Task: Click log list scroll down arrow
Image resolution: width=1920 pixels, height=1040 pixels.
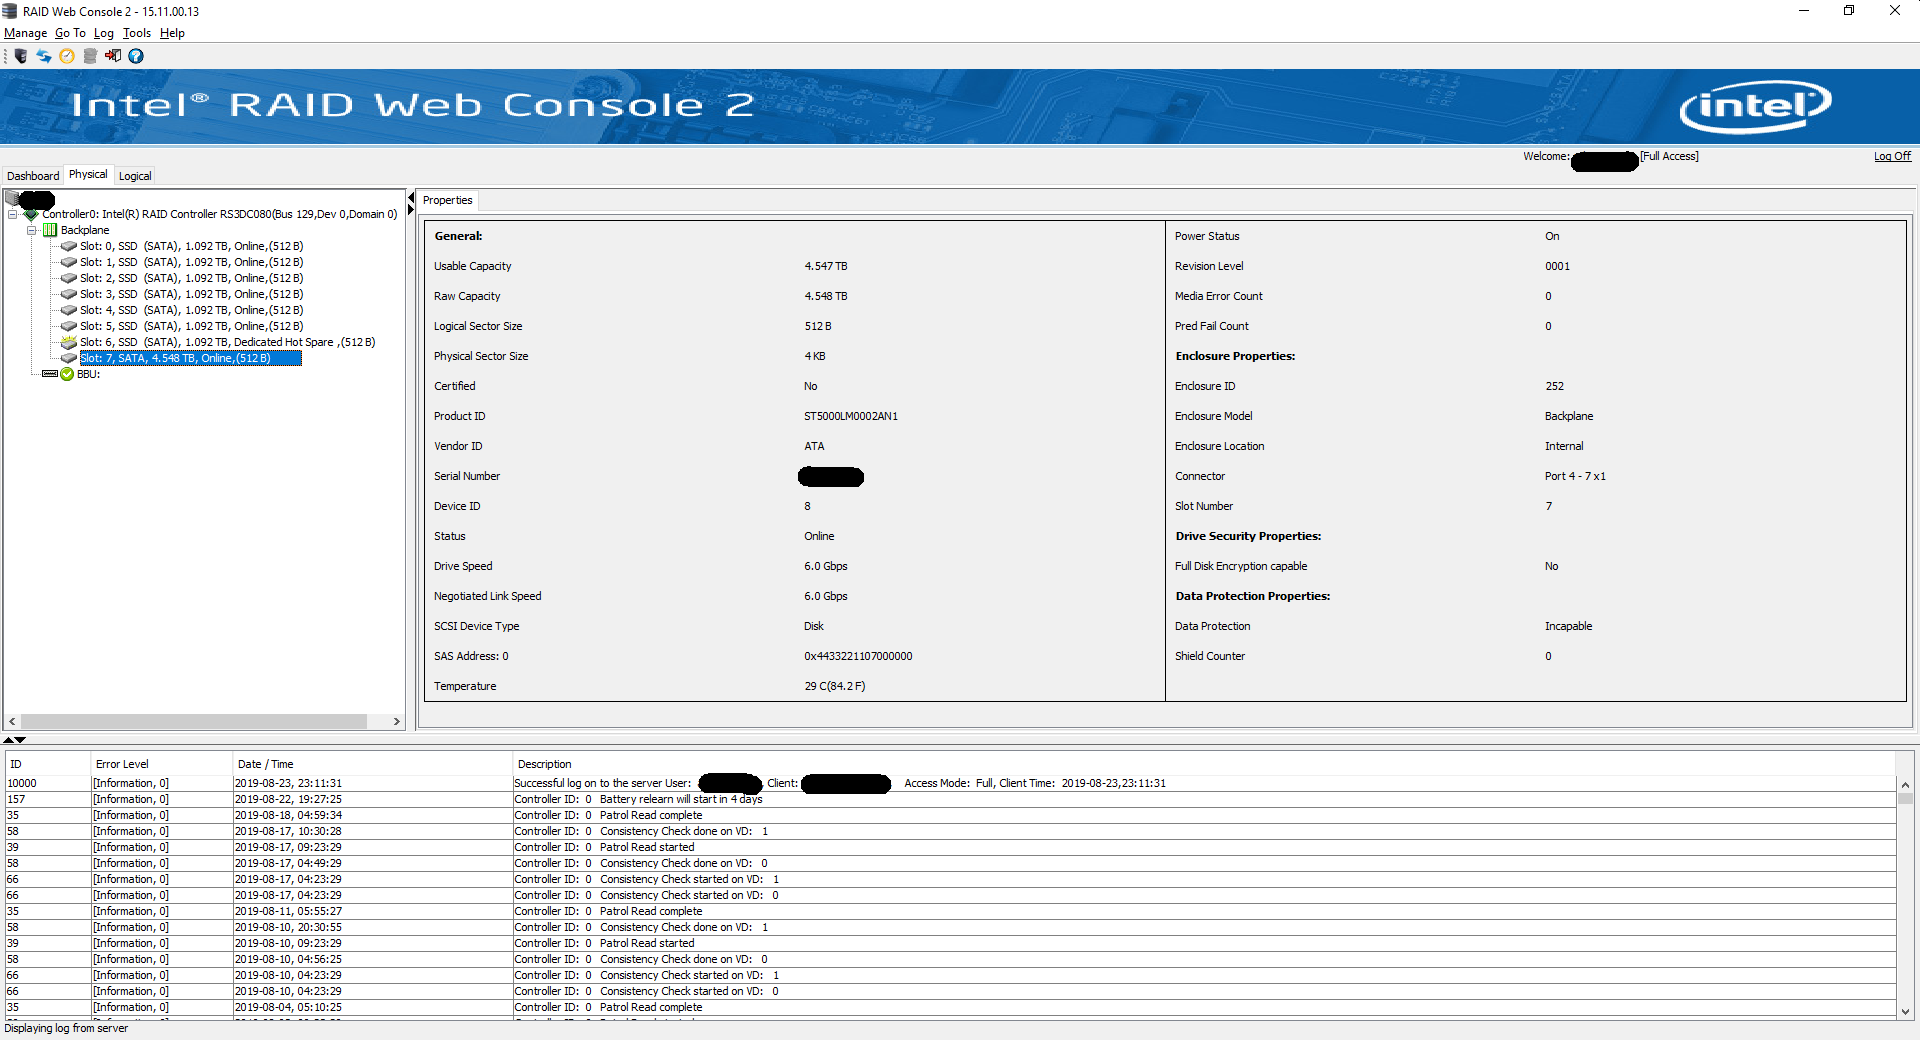Action: click(1905, 1011)
